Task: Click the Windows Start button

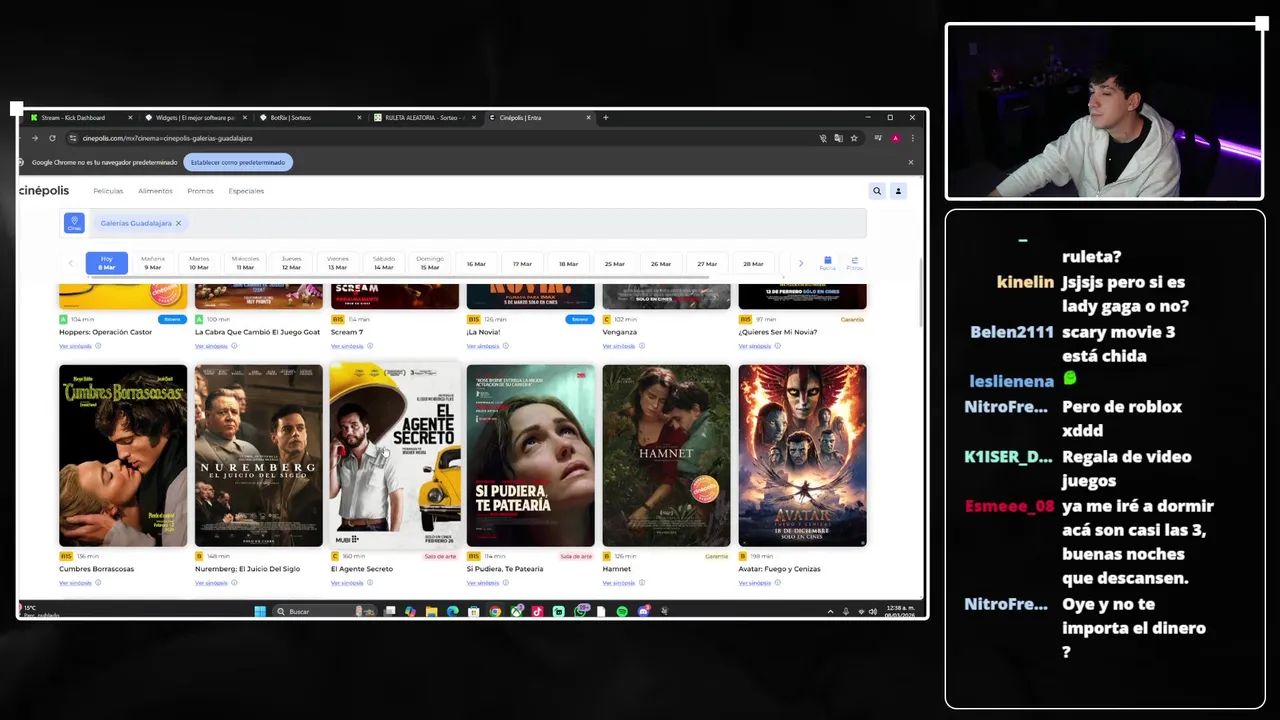Action: tap(259, 611)
